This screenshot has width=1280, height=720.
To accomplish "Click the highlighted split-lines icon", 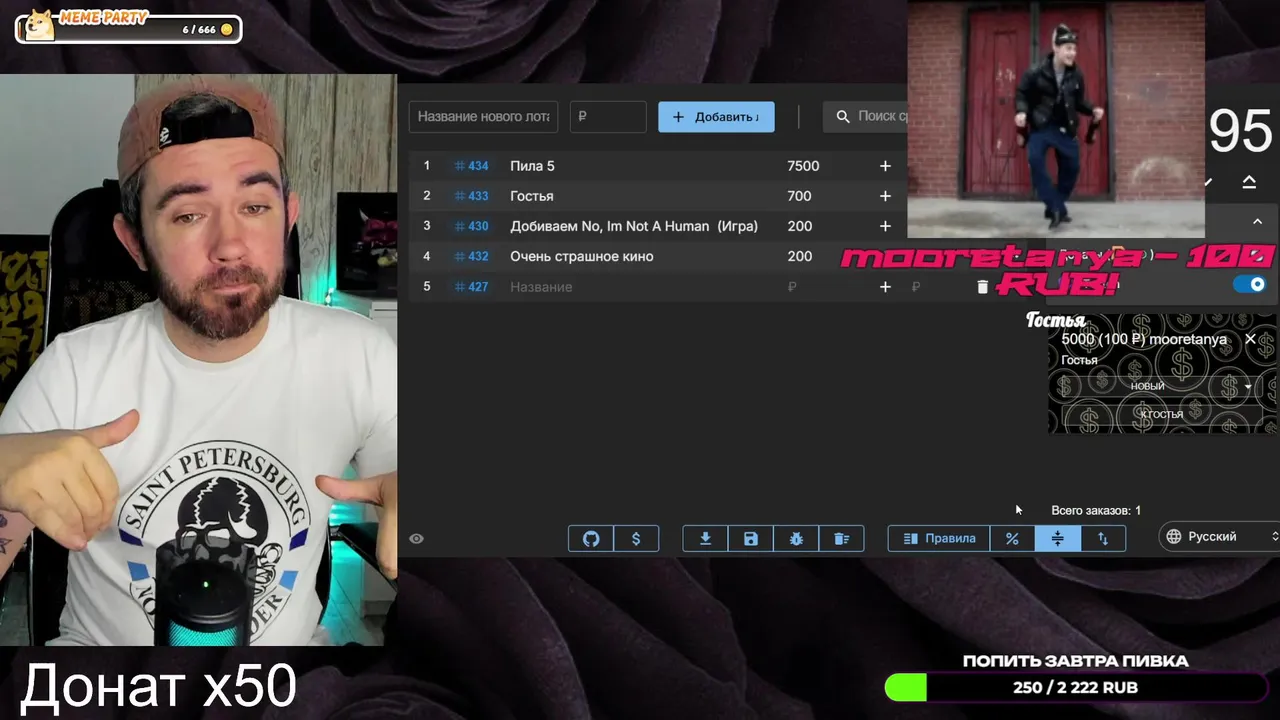I will point(1058,539).
